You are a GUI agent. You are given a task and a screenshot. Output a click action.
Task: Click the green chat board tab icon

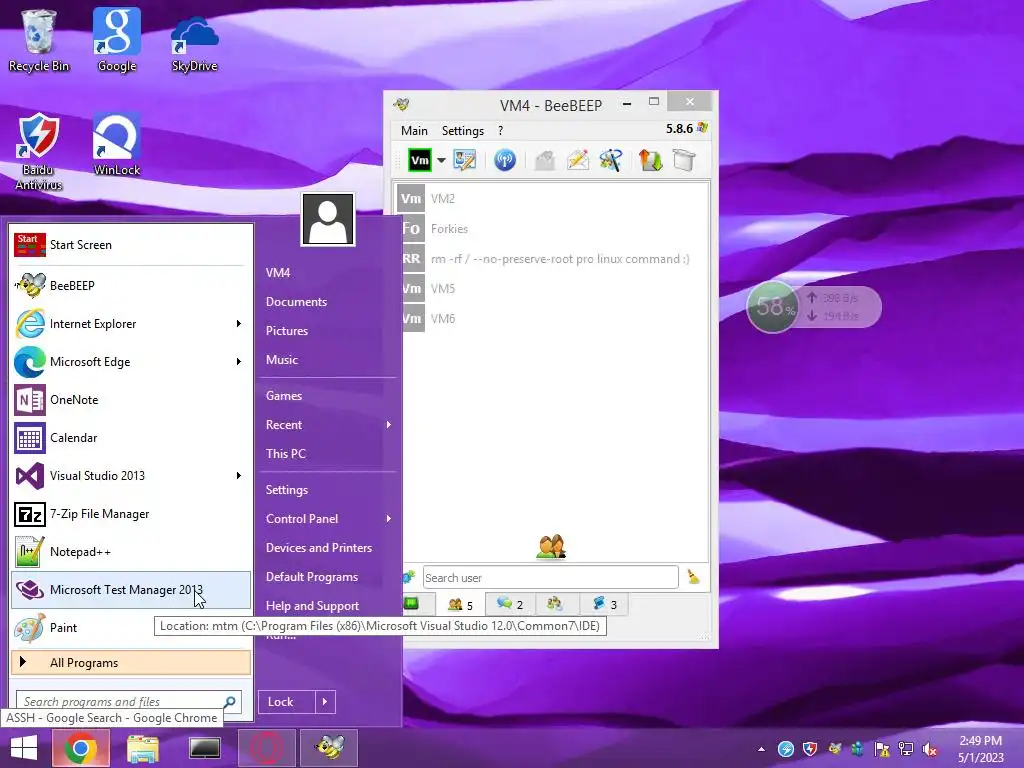(x=411, y=604)
